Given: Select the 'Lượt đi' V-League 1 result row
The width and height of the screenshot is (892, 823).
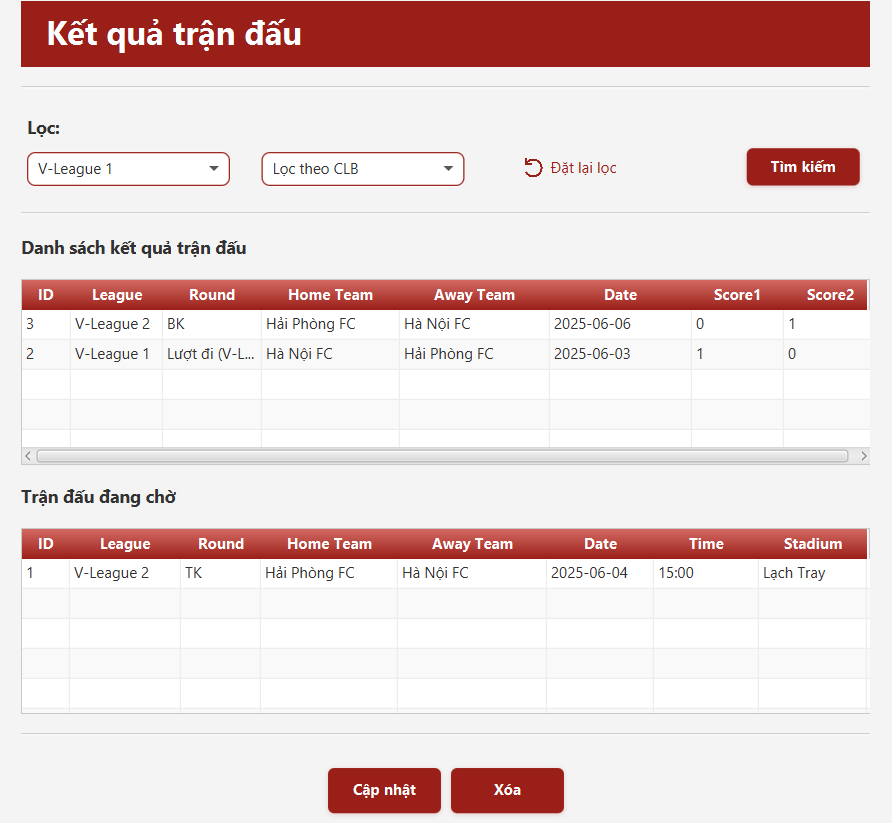Looking at the screenshot, I should [x=300, y=354].
